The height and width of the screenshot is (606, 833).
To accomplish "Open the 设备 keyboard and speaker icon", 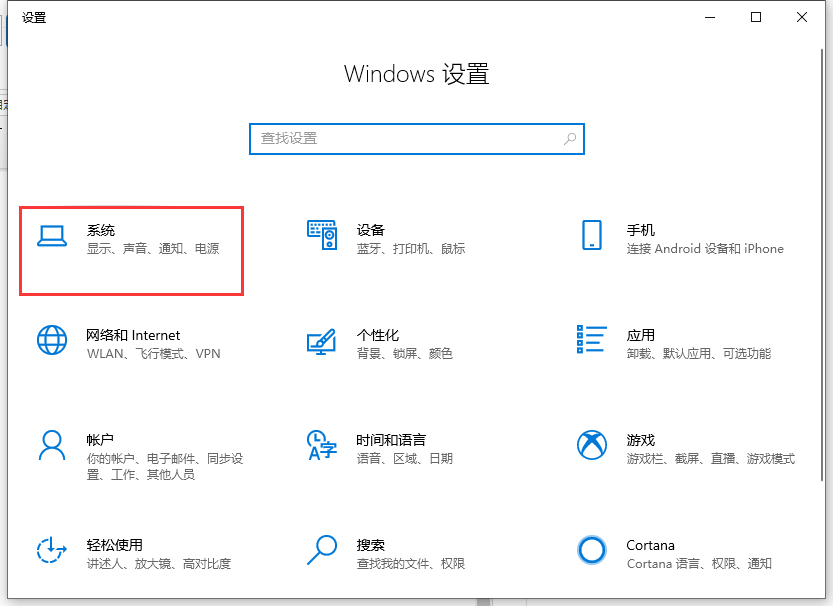I will 322,235.
